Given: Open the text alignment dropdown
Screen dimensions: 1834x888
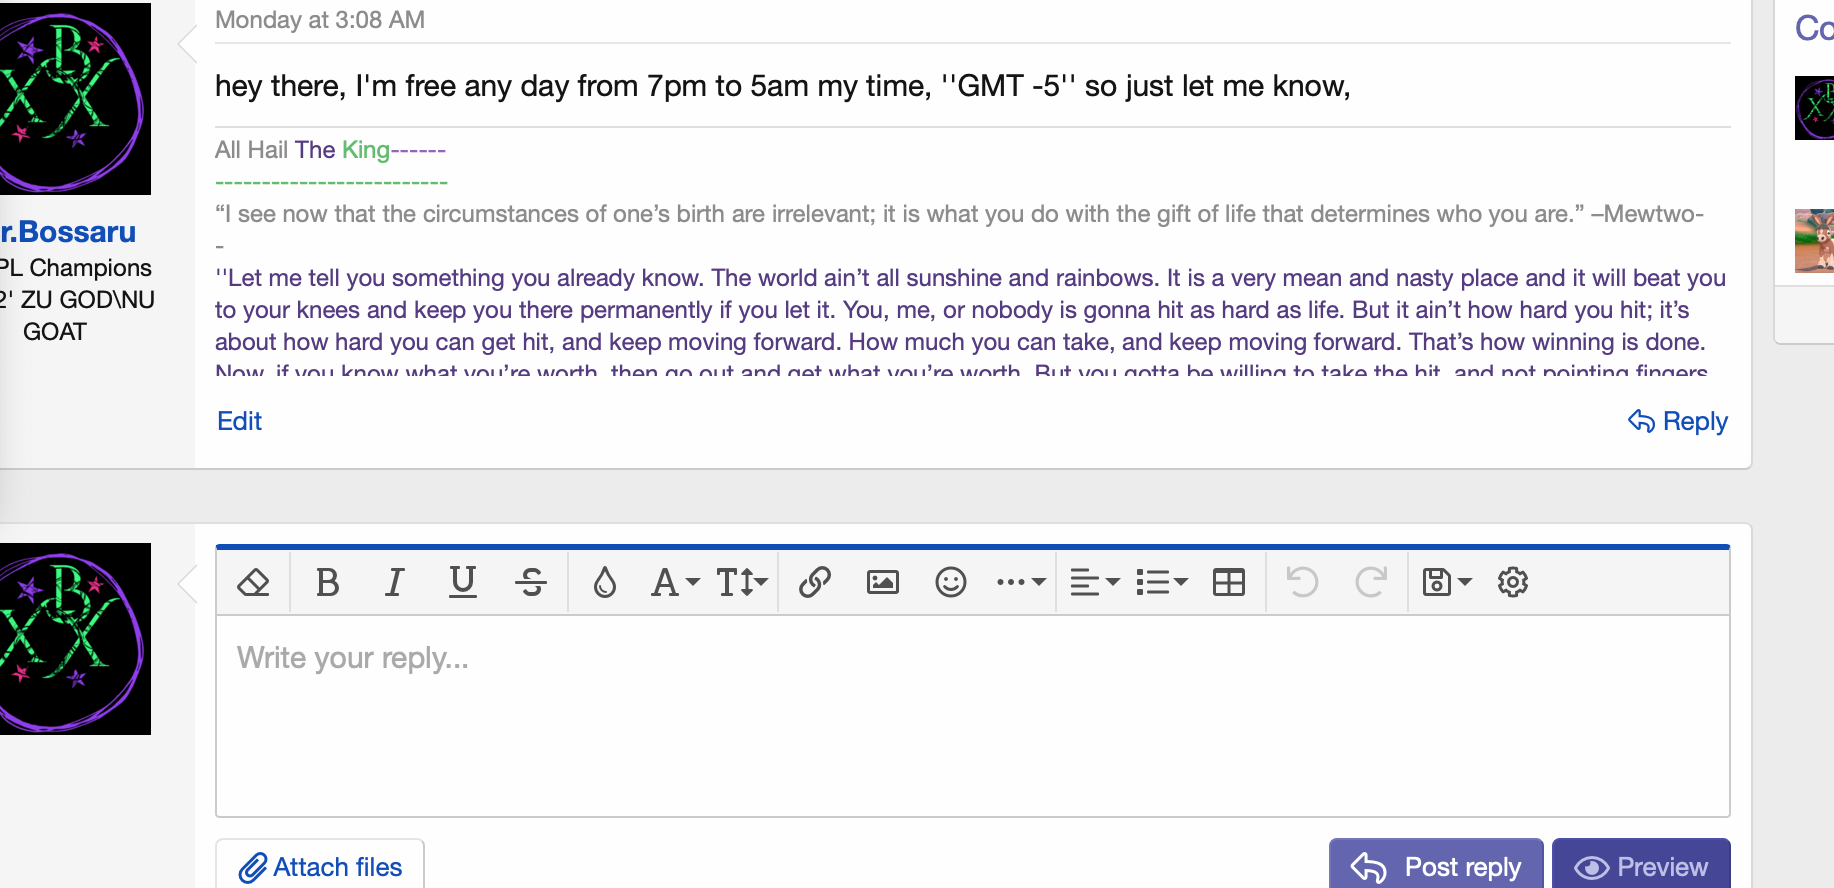Looking at the screenshot, I should click(x=1094, y=582).
